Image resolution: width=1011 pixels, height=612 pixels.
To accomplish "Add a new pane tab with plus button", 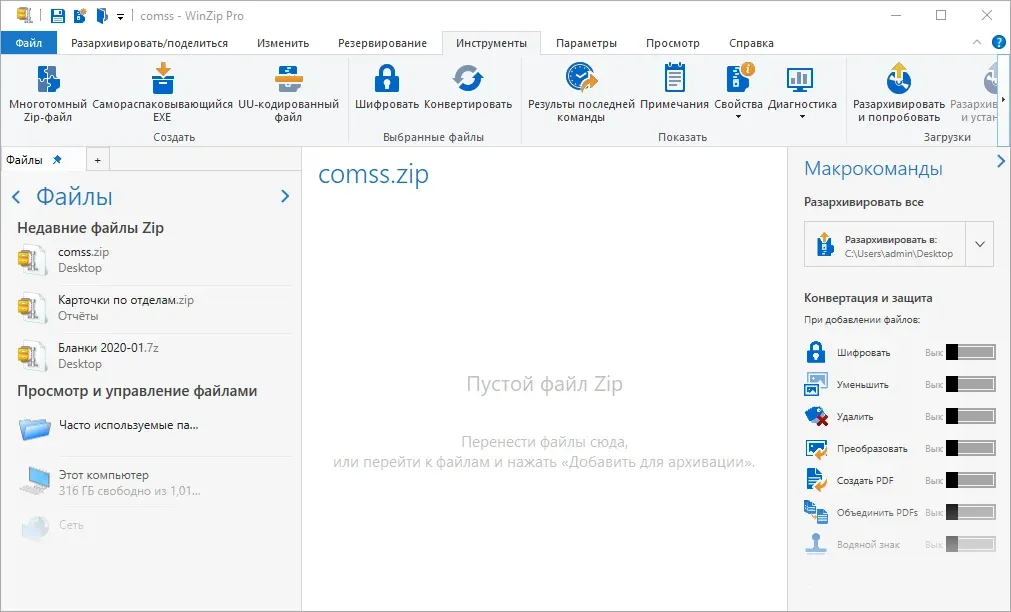I will coord(97,160).
